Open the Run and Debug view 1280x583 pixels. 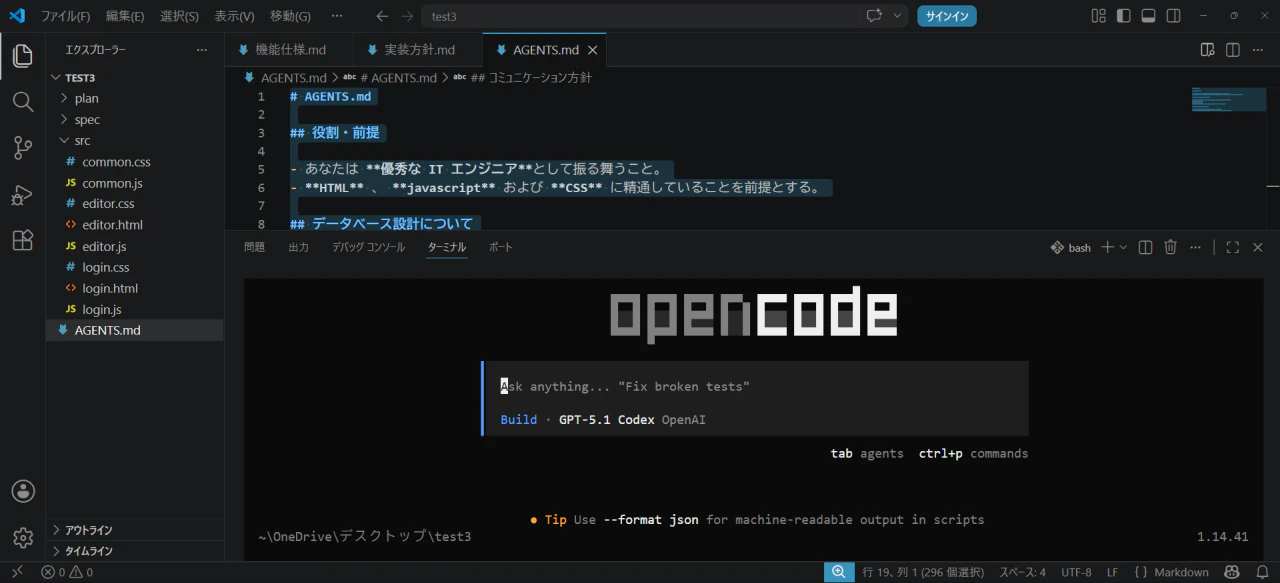coord(22,195)
